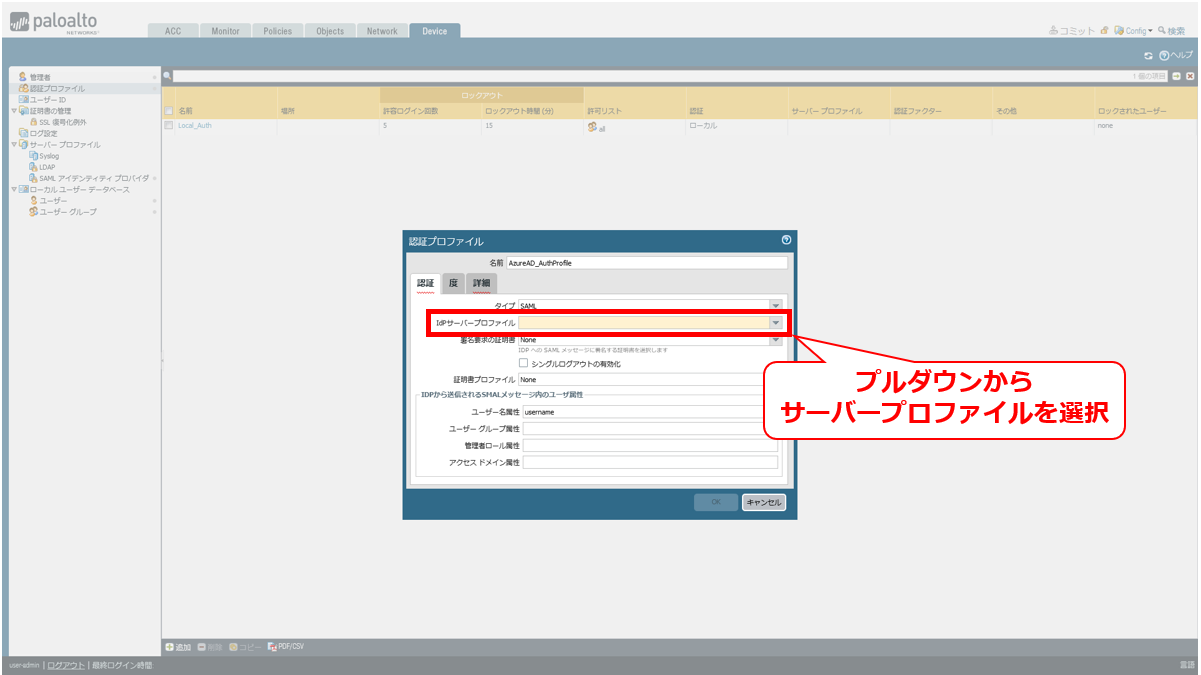
Task: Click the config lock icon in top bar
Action: click(x=1104, y=31)
